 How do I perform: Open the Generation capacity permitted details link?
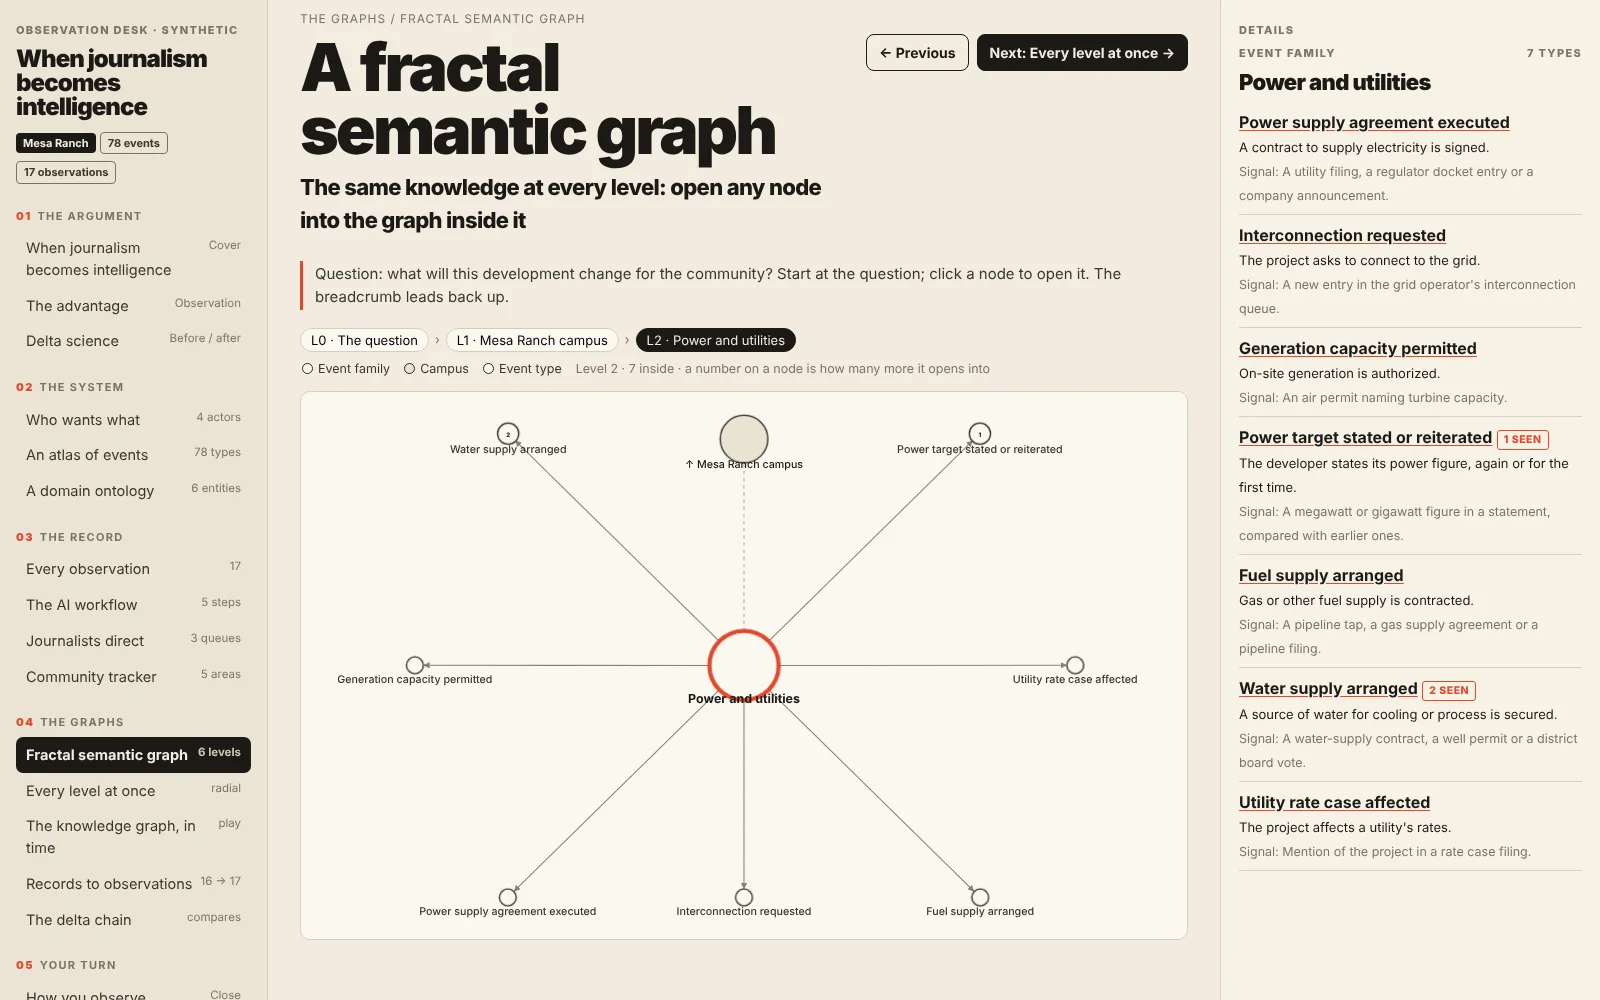tap(1357, 348)
